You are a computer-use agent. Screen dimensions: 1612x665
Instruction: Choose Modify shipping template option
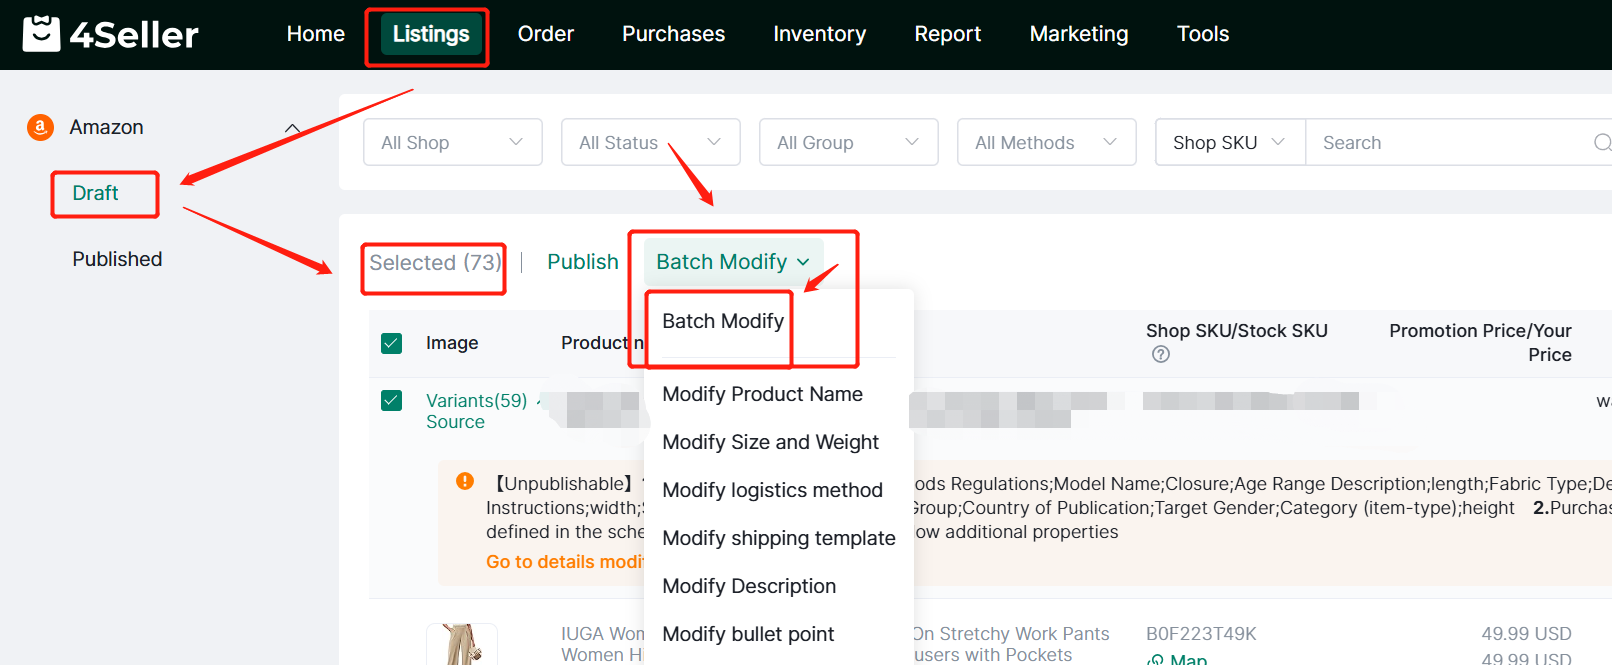[x=778, y=538]
